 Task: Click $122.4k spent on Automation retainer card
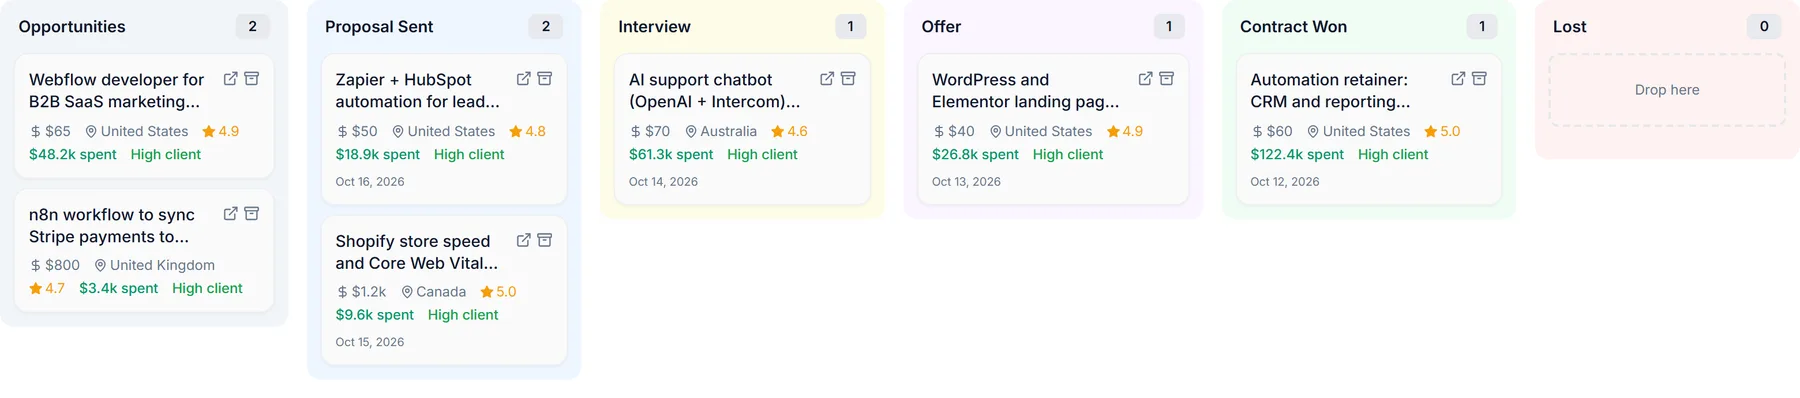point(1297,154)
